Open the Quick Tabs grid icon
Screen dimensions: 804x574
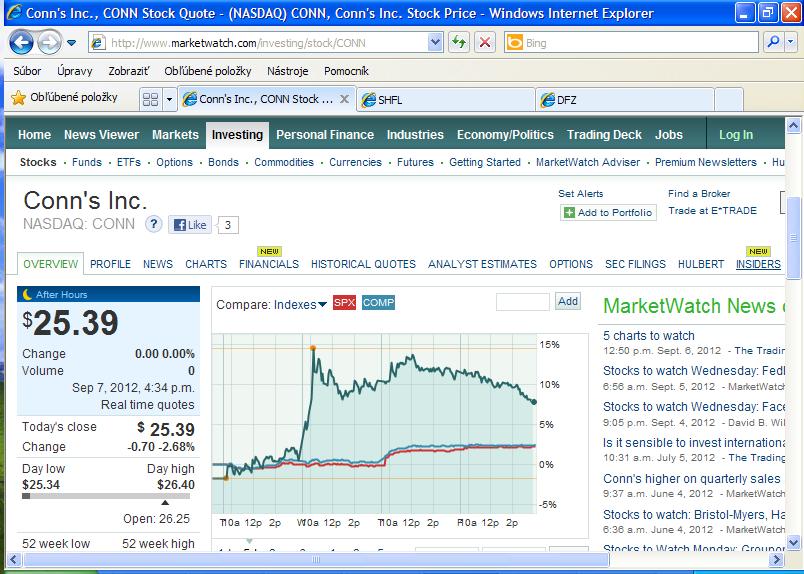point(150,99)
